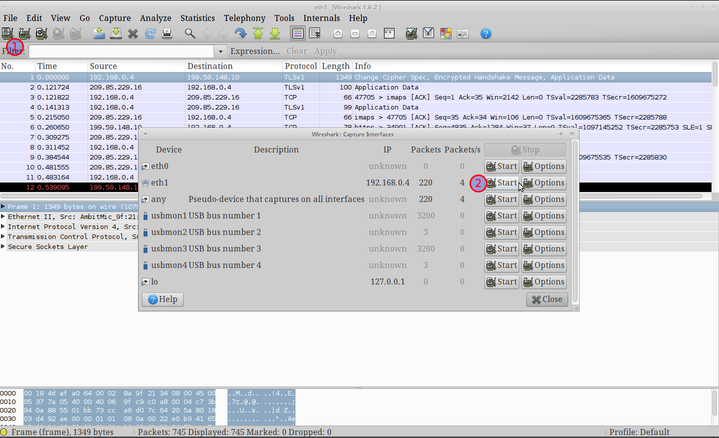
Task: Close the Capture Interfaces dialog
Action: pos(547,299)
